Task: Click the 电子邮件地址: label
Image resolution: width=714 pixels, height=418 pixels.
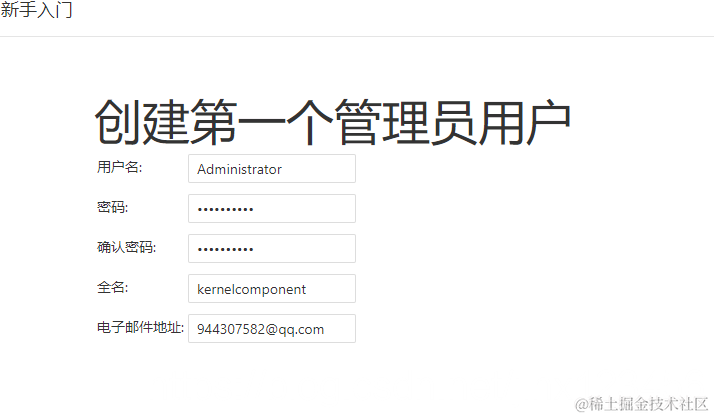Action: pyautogui.click(x=140, y=327)
